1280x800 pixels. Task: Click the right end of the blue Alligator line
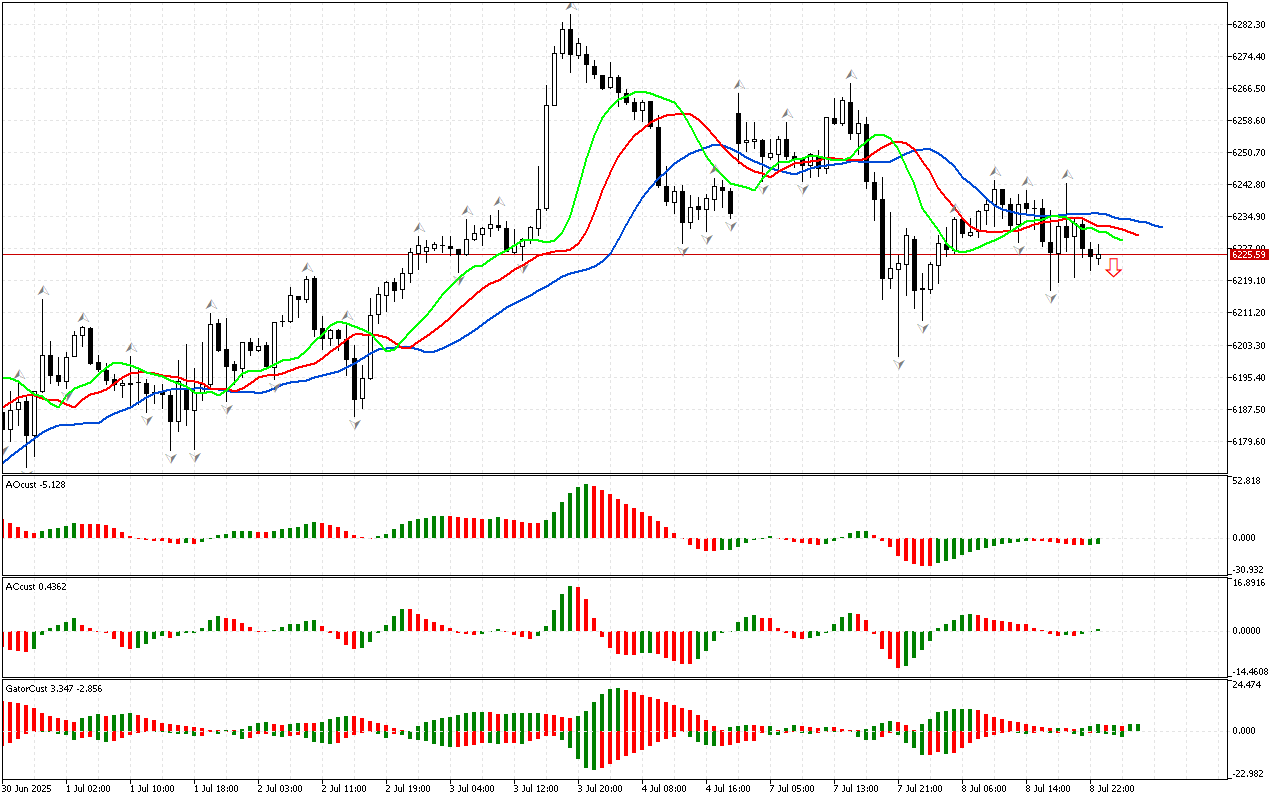point(1160,227)
